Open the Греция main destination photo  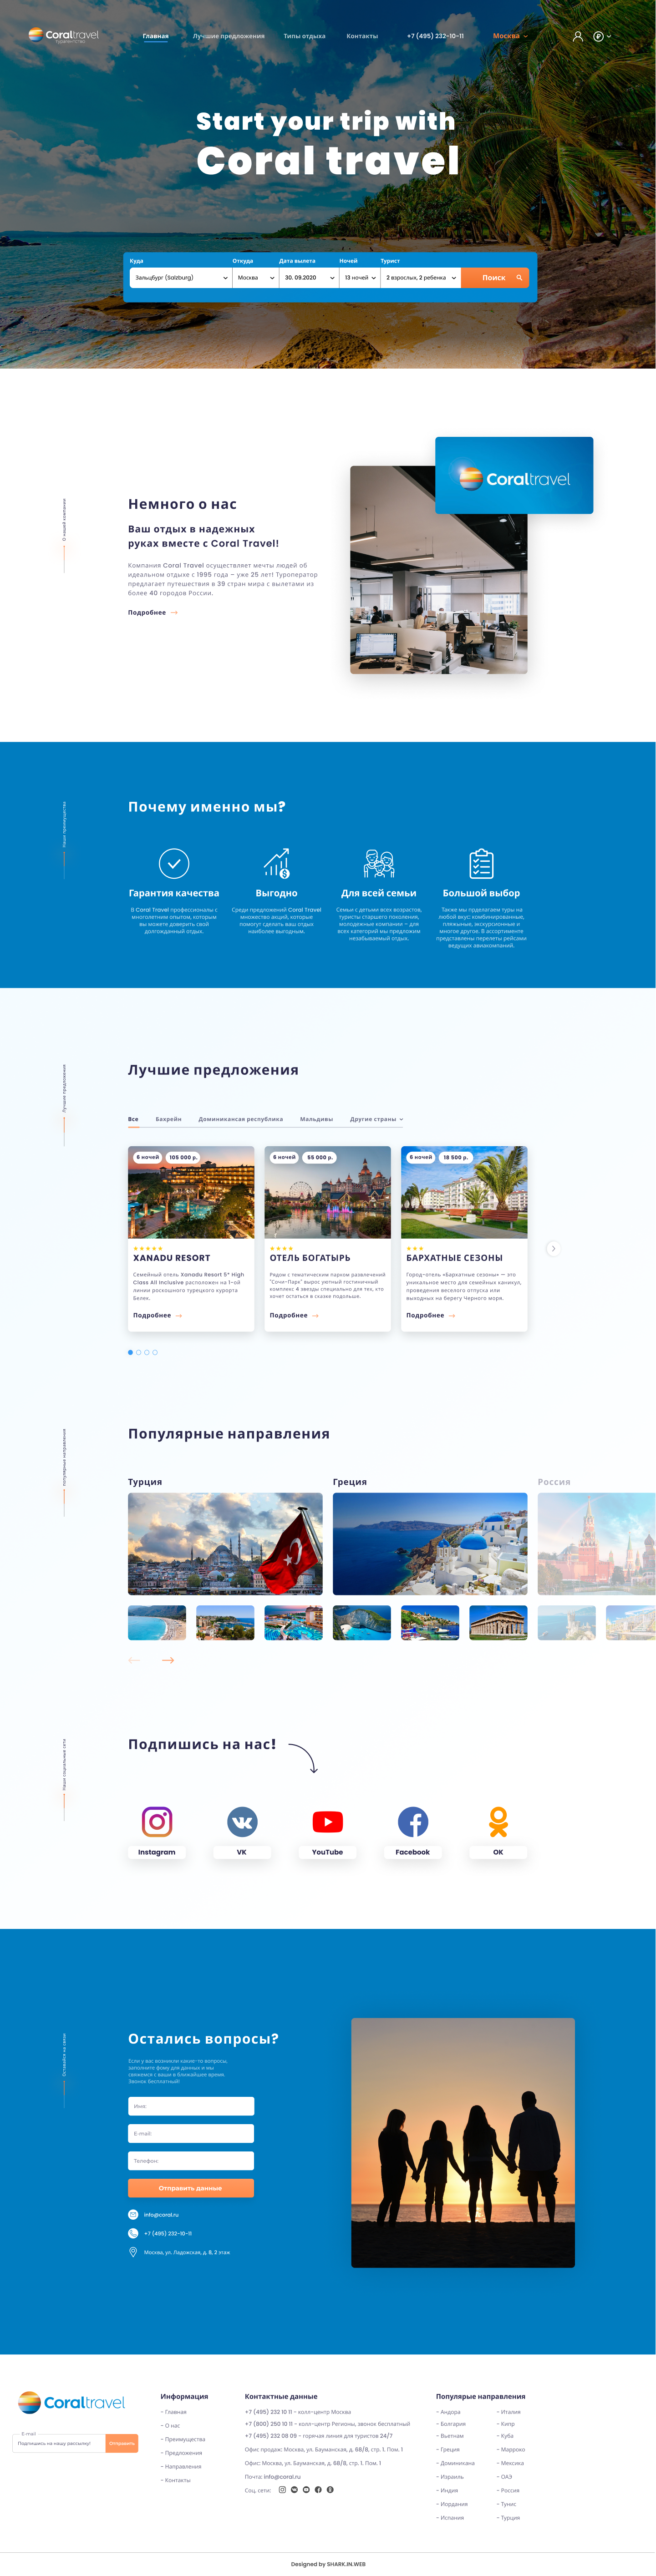coord(430,1543)
